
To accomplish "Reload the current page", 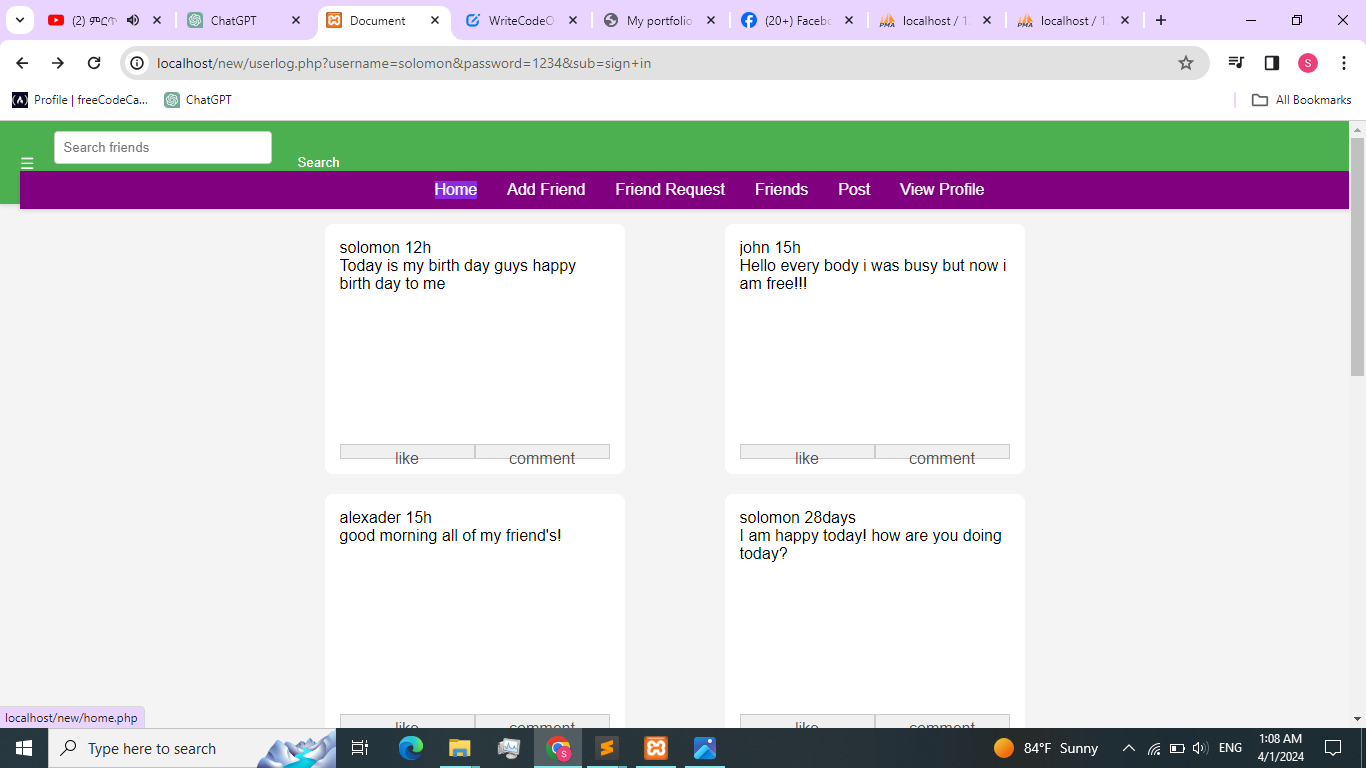I will 94,63.
